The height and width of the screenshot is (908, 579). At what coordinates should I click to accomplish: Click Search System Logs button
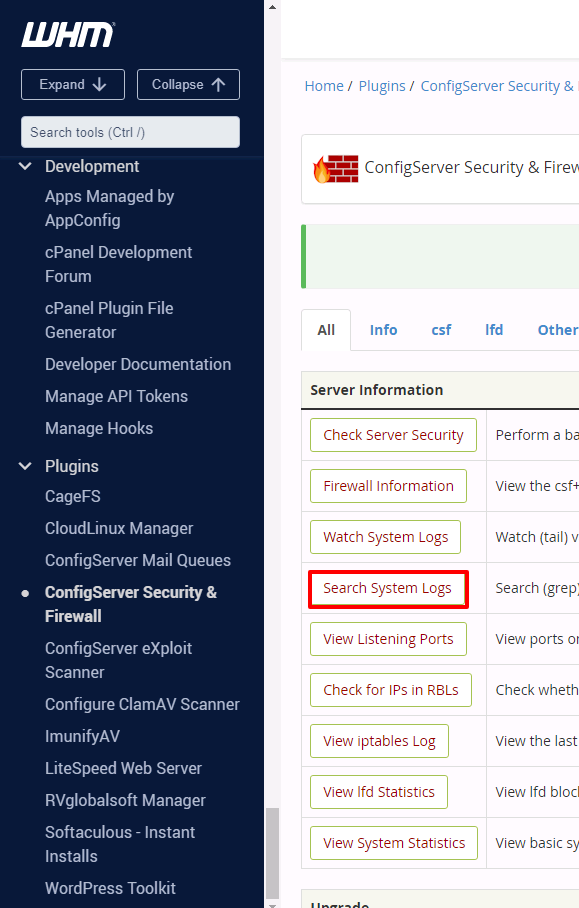click(x=388, y=588)
